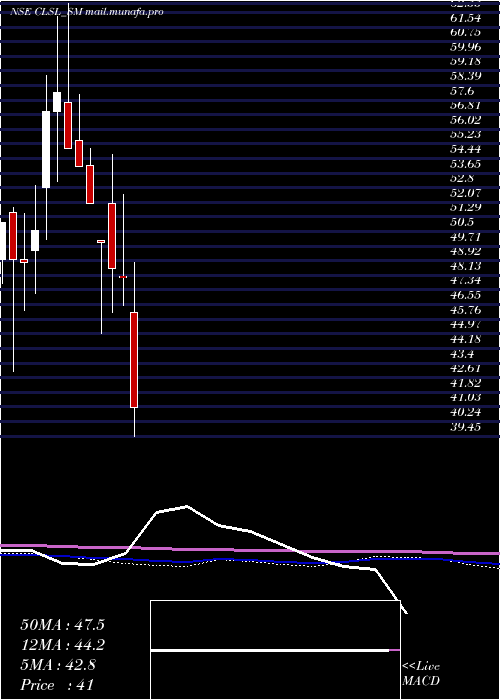The image size is (500, 700).
Task: Click the 58.39 price axis label
Action: 466,76
